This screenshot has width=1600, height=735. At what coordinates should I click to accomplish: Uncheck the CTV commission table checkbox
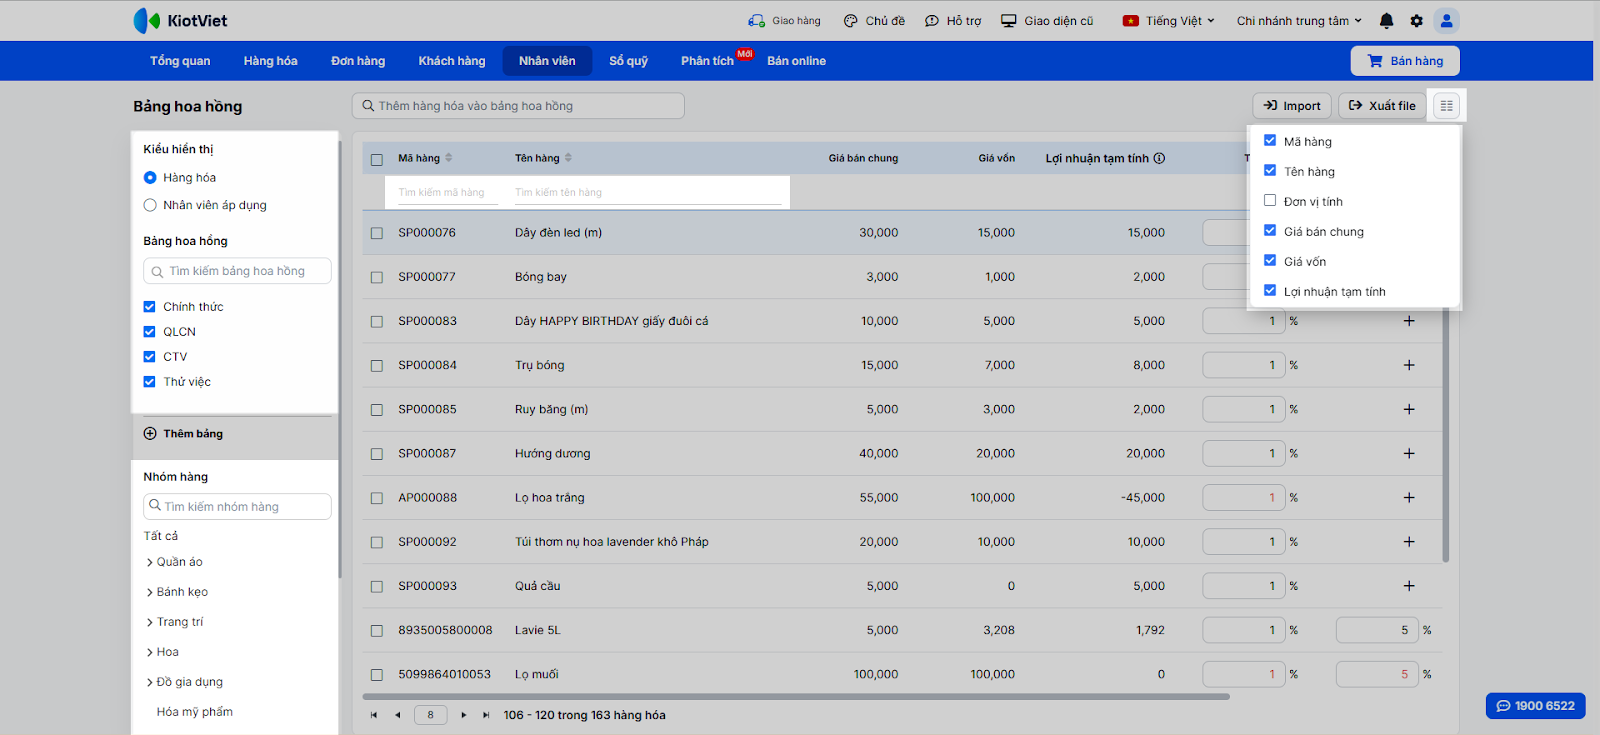pyautogui.click(x=150, y=357)
